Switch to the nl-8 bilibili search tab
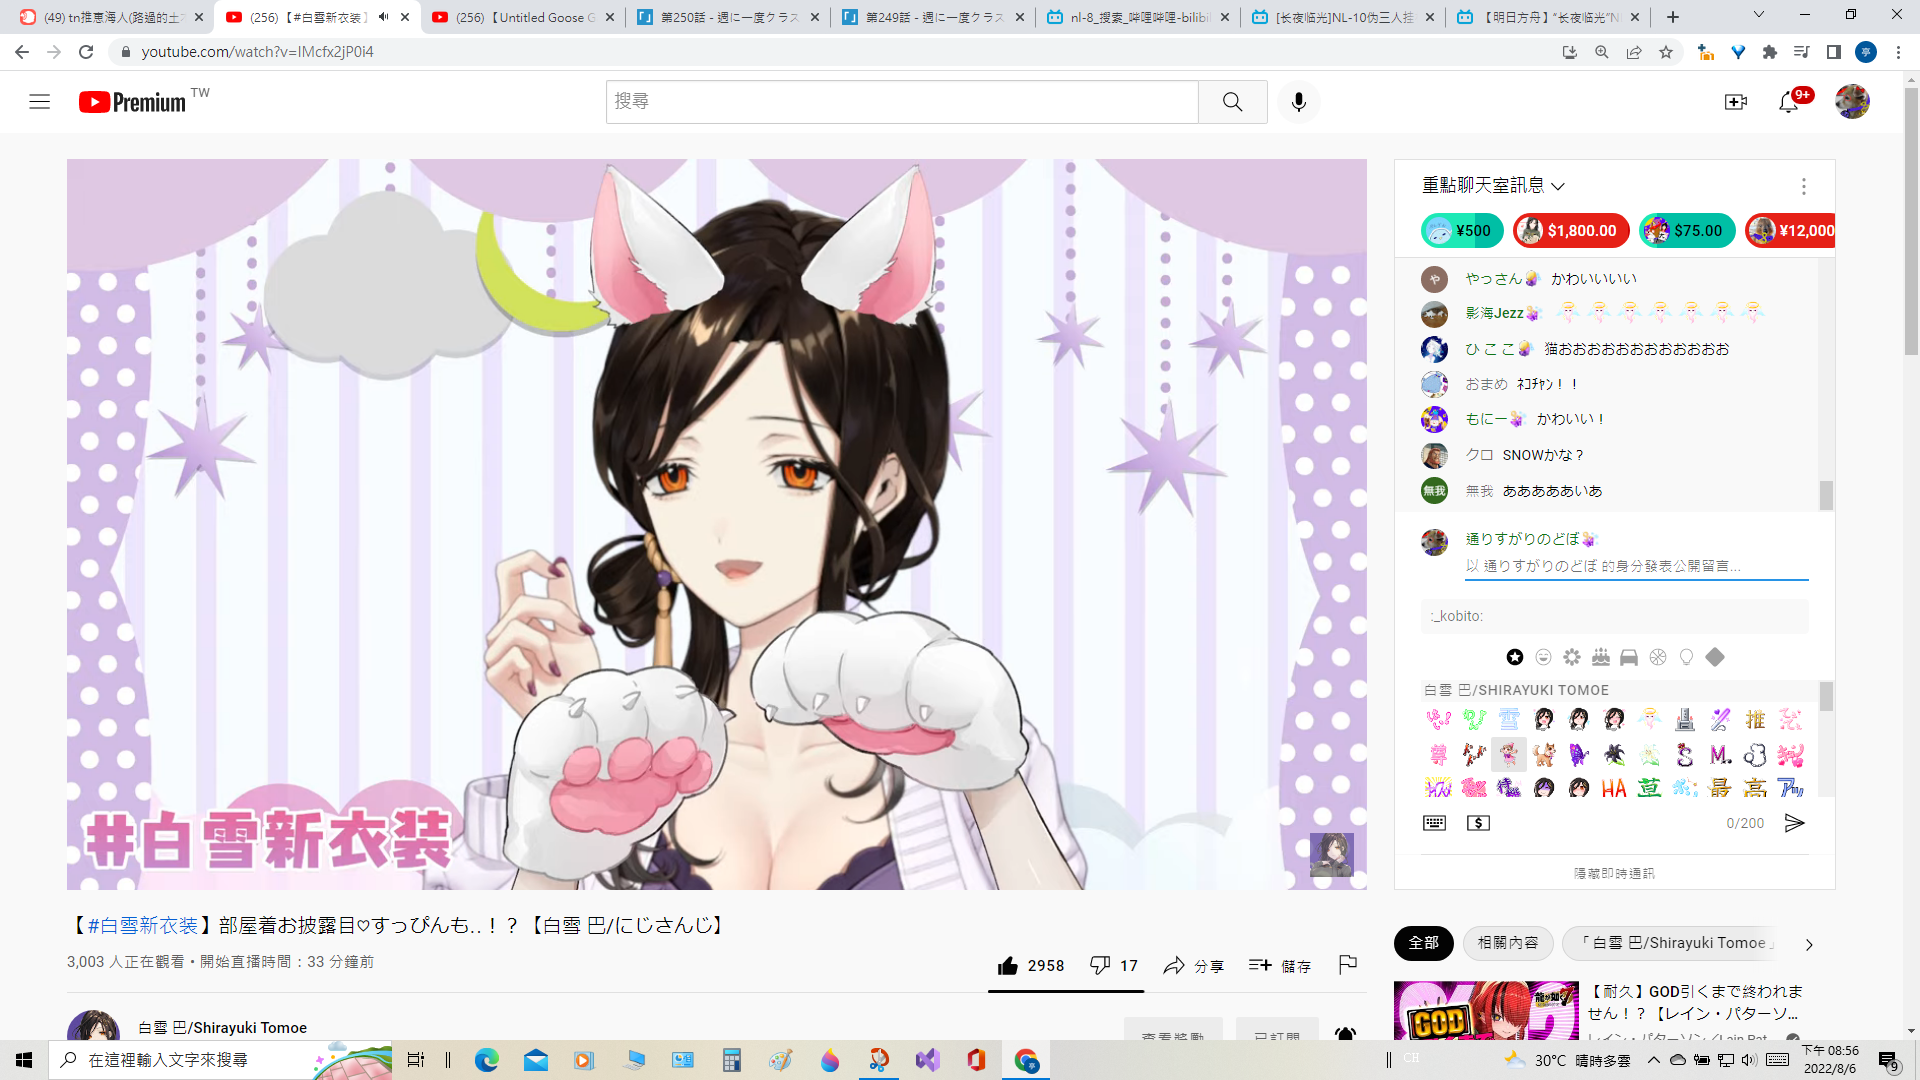 click(1139, 17)
